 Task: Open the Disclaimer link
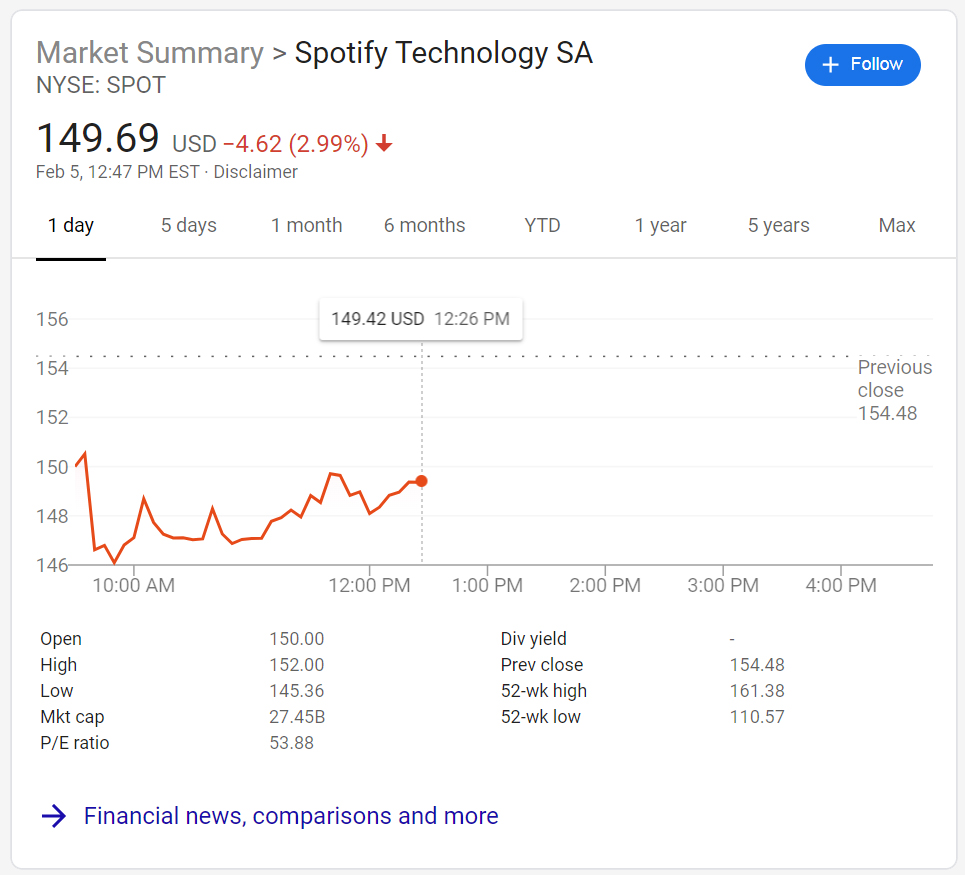click(256, 172)
